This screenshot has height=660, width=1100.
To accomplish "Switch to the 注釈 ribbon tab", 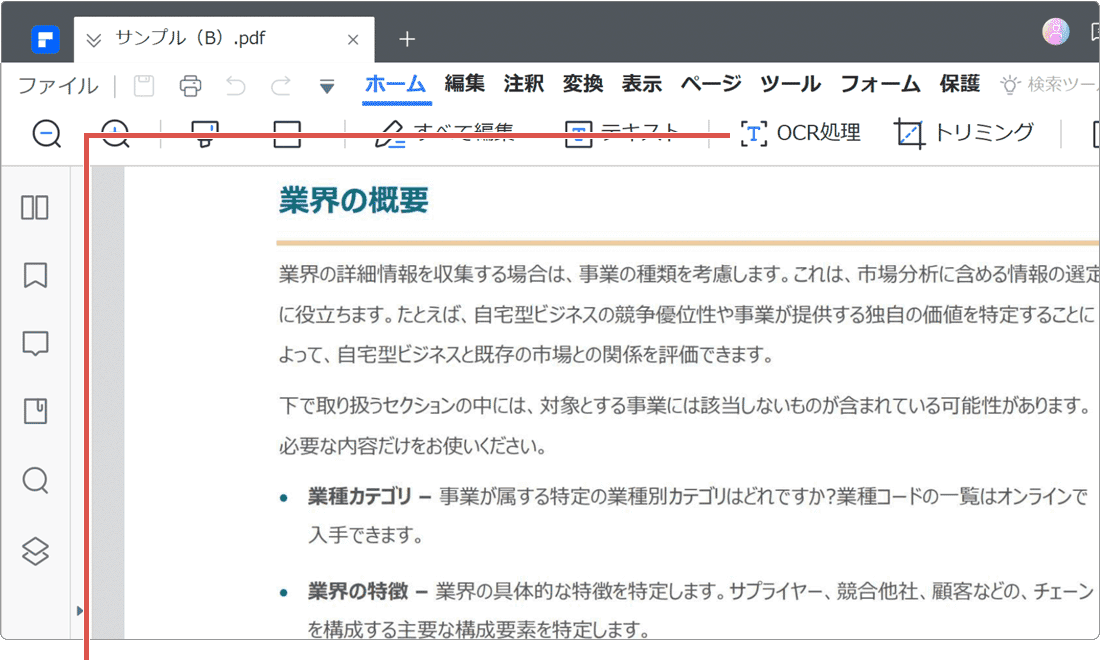I will pyautogui.click(x=523, y=84).
